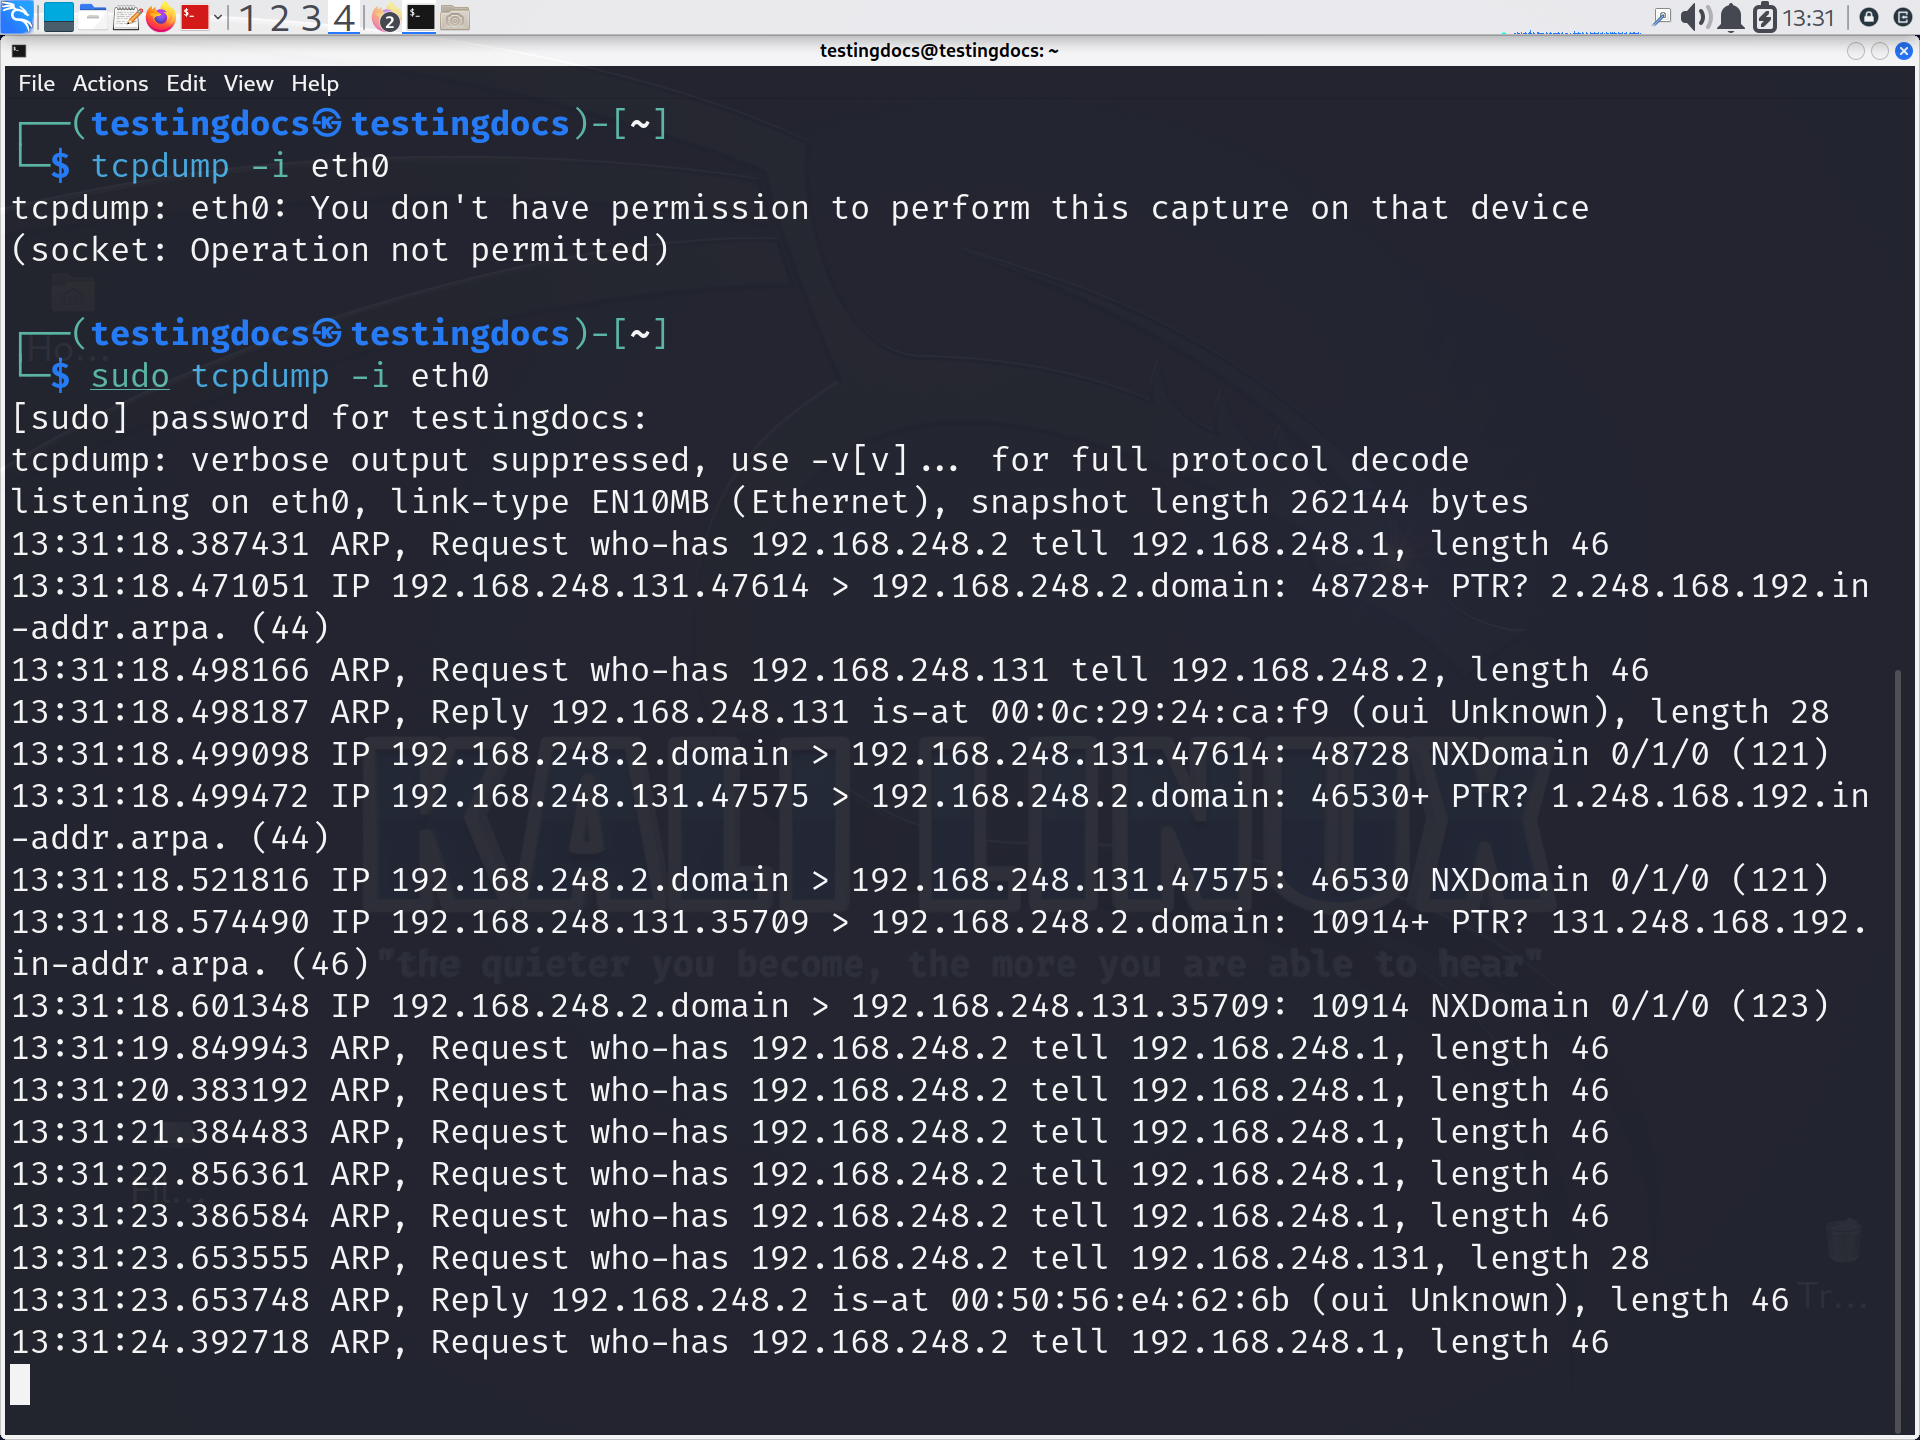Click the underlined 'sudo' command word
The image size is (1920, 1440).
pyautogui.click(x=130, y=376)
